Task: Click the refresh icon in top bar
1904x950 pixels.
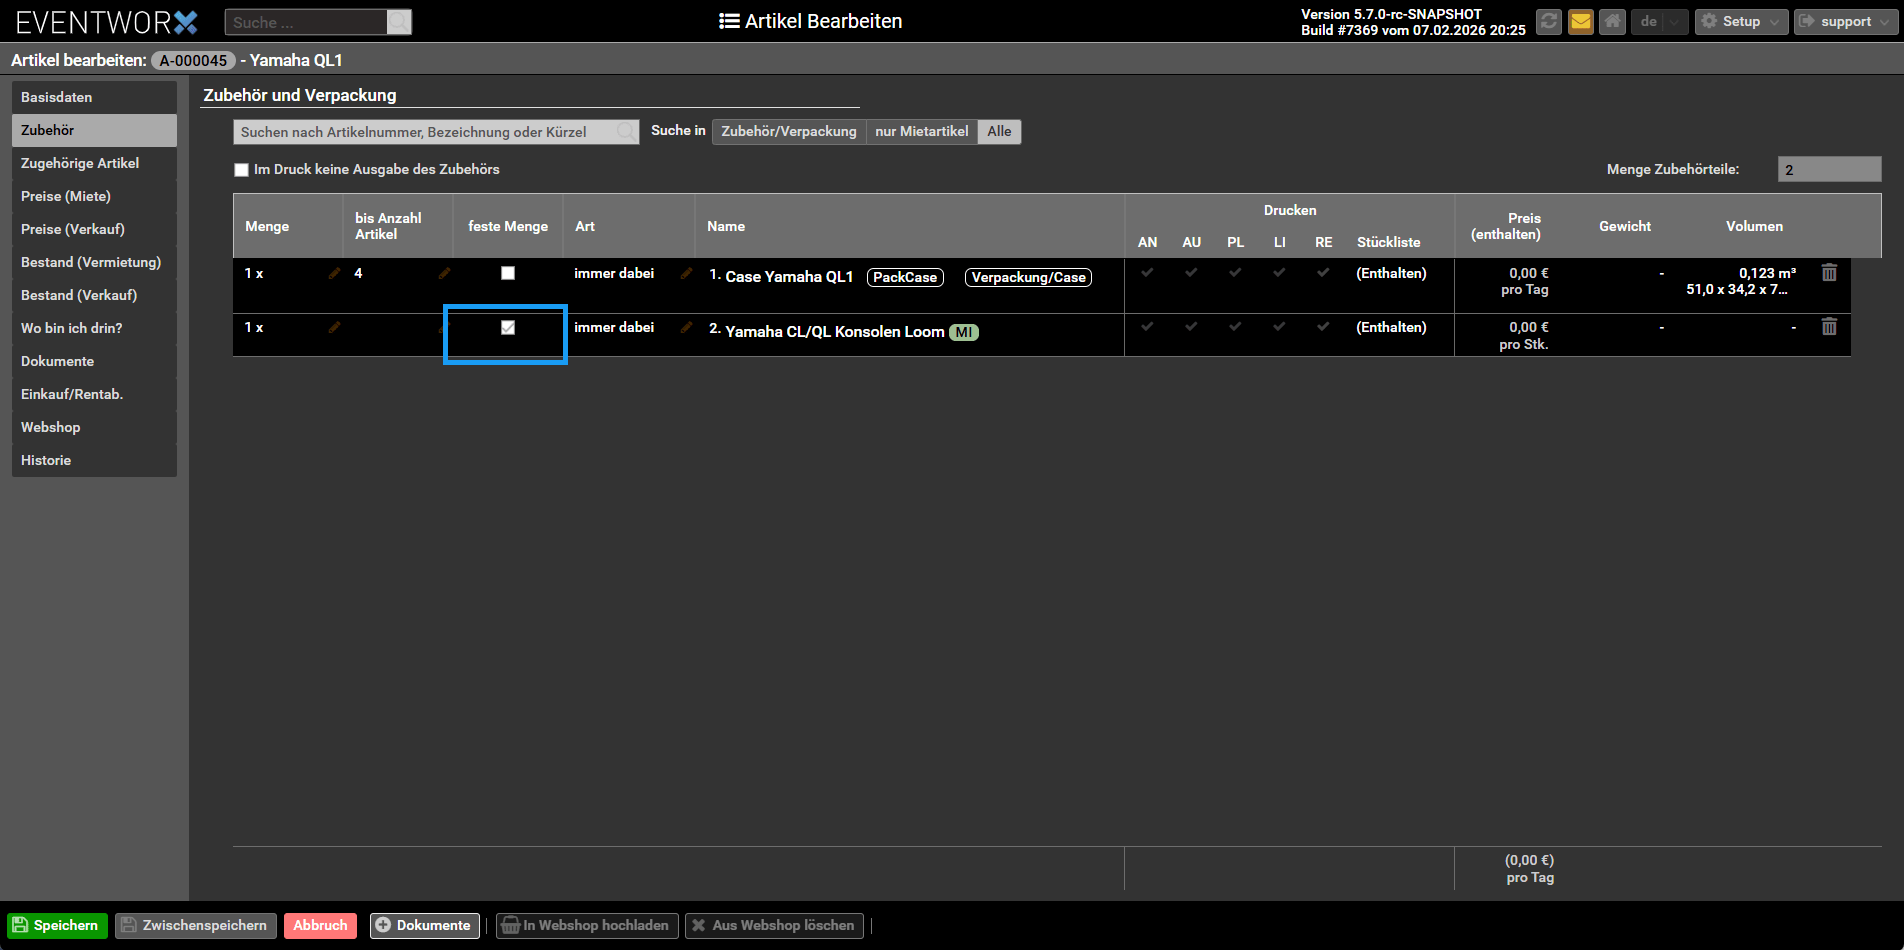Action: pyautogui.click(x=1548, y=22)
